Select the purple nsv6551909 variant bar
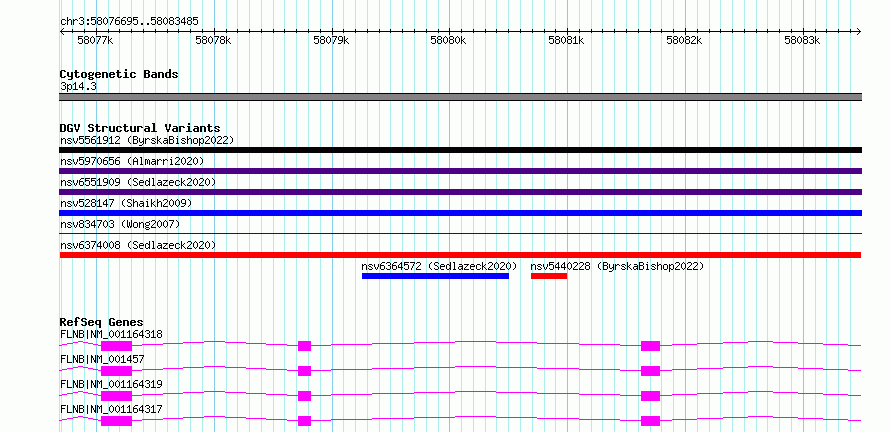 pyautogui.click(x=460, y=192)
